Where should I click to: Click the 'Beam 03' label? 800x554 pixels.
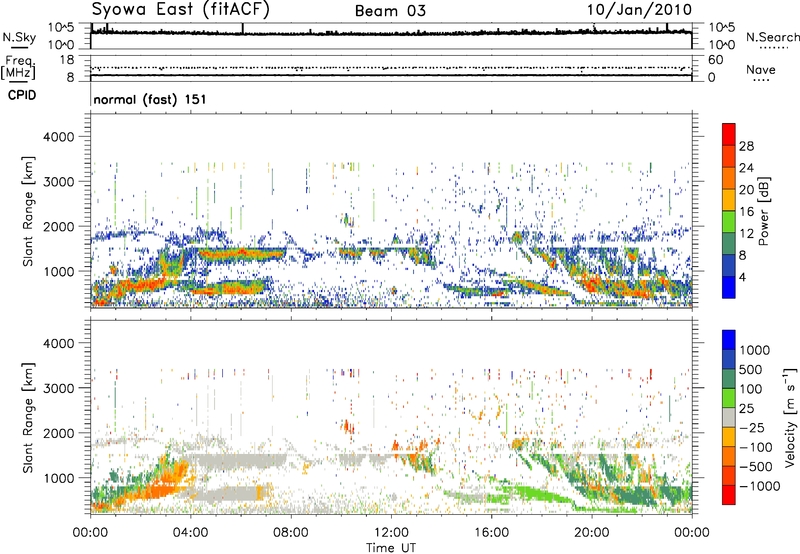click(390, 11)
